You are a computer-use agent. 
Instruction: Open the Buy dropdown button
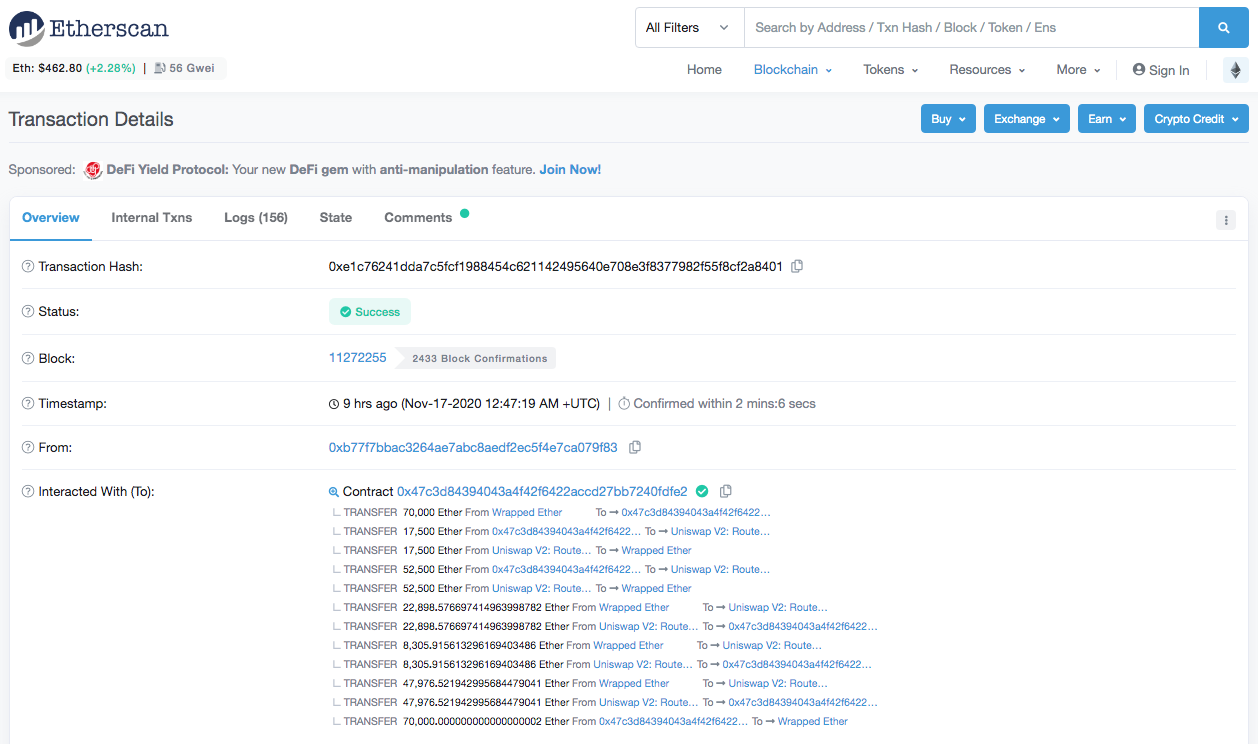[948, 119]
